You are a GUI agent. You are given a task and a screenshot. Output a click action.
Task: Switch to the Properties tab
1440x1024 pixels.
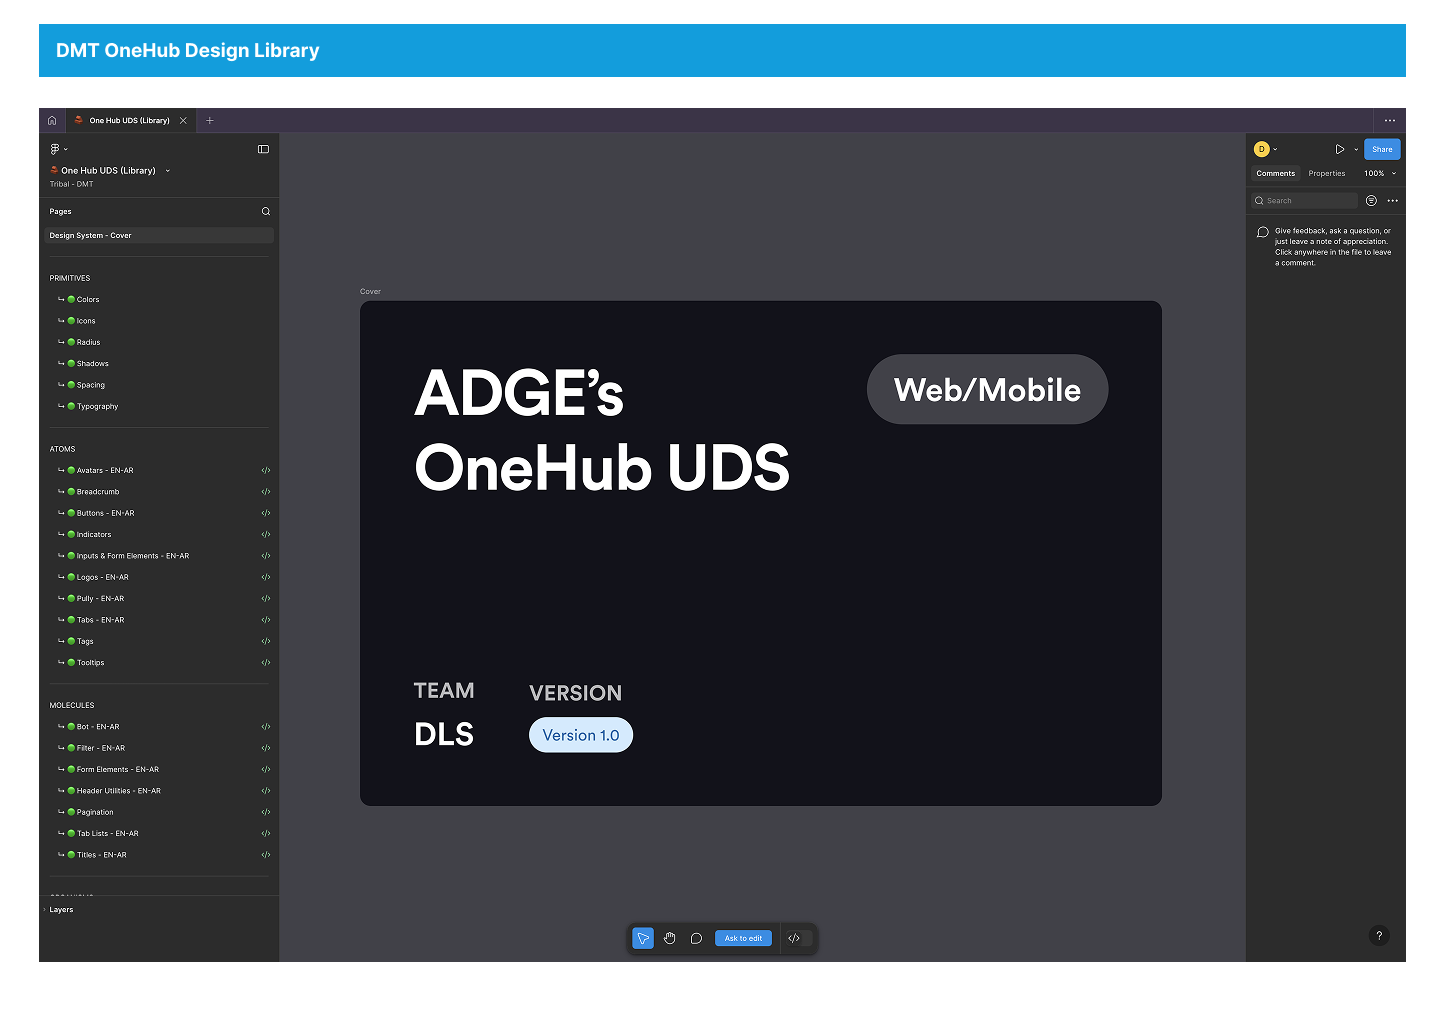(x=1326, y=174)
